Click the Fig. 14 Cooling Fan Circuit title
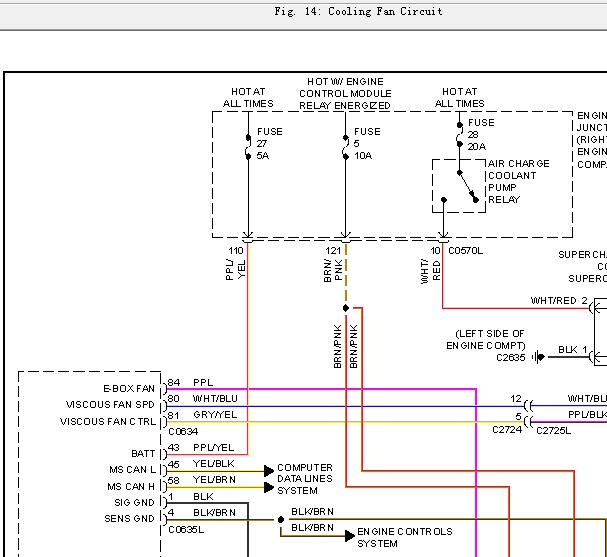The image size is (607, 557). click(x=358, y=11)
